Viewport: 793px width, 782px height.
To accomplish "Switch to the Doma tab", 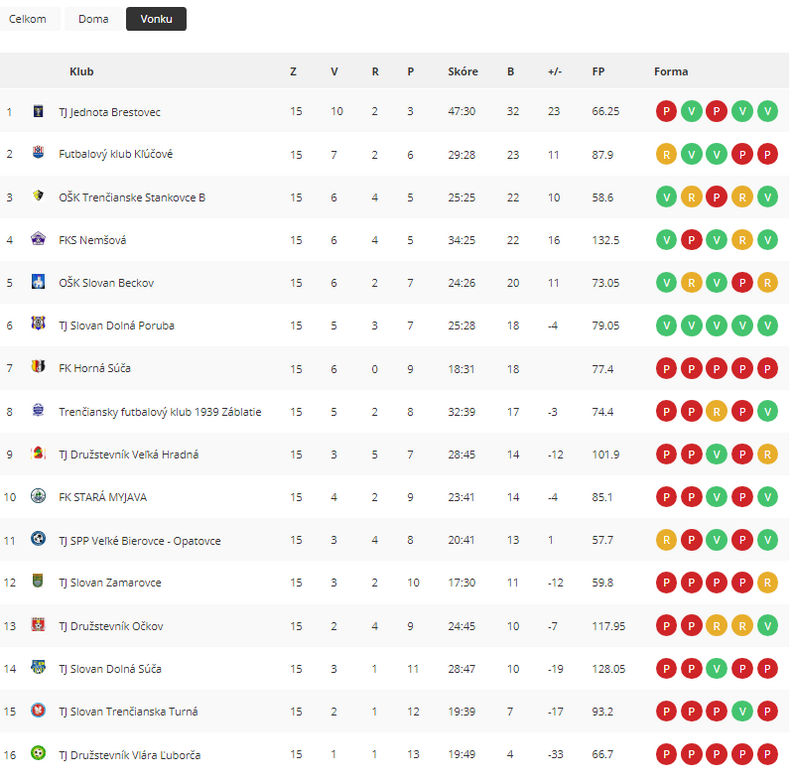I will point(94,19).
